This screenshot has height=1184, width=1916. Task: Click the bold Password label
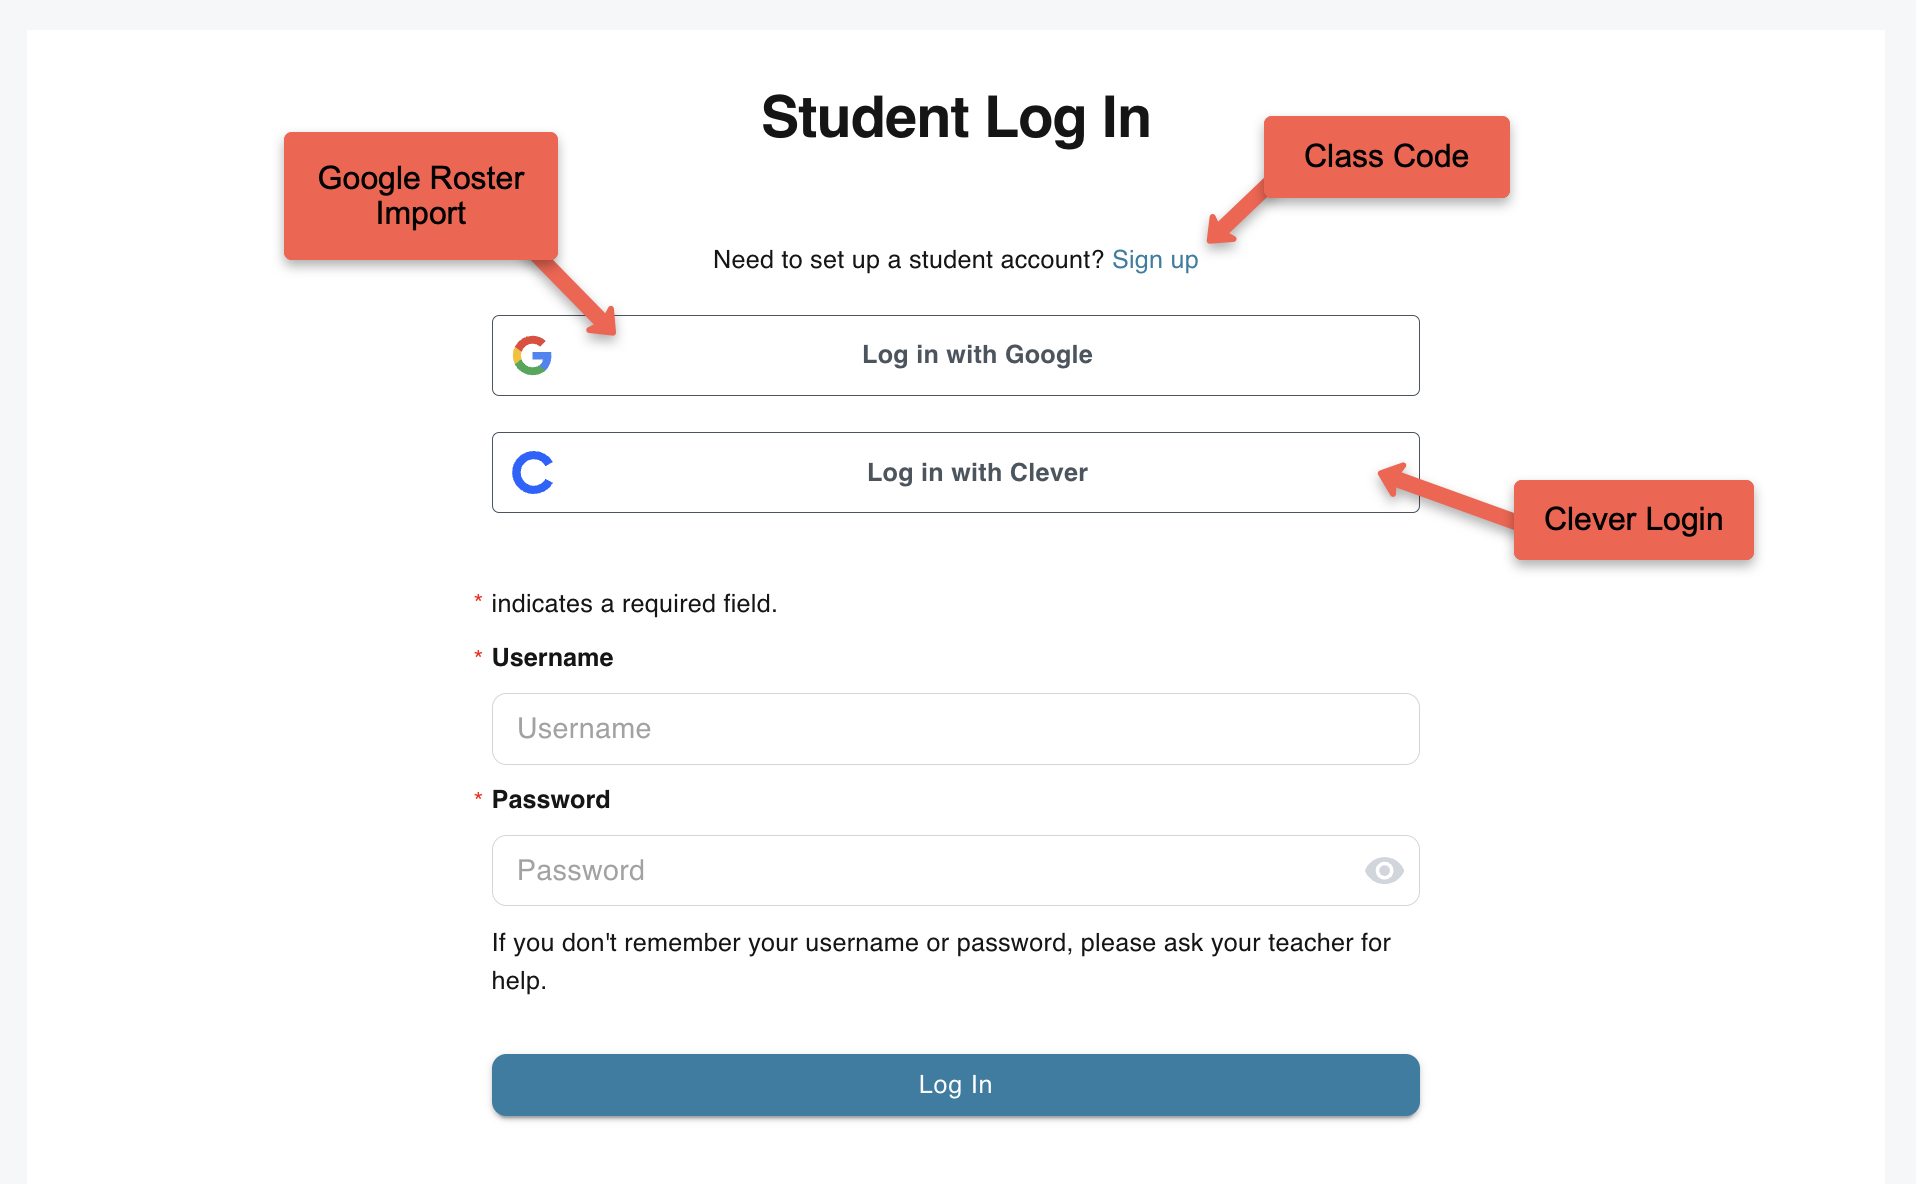point(550,800)
